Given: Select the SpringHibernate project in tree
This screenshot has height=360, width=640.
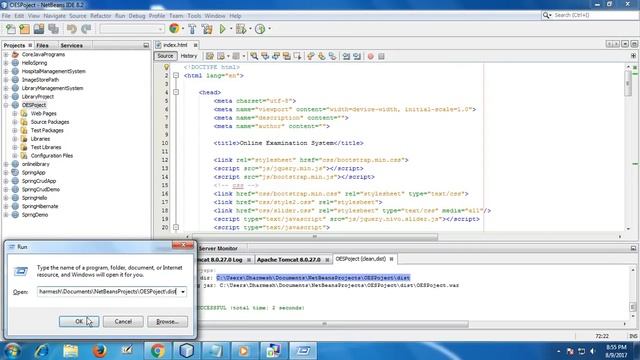Looking at the screenshot, I should click(40, 207).
